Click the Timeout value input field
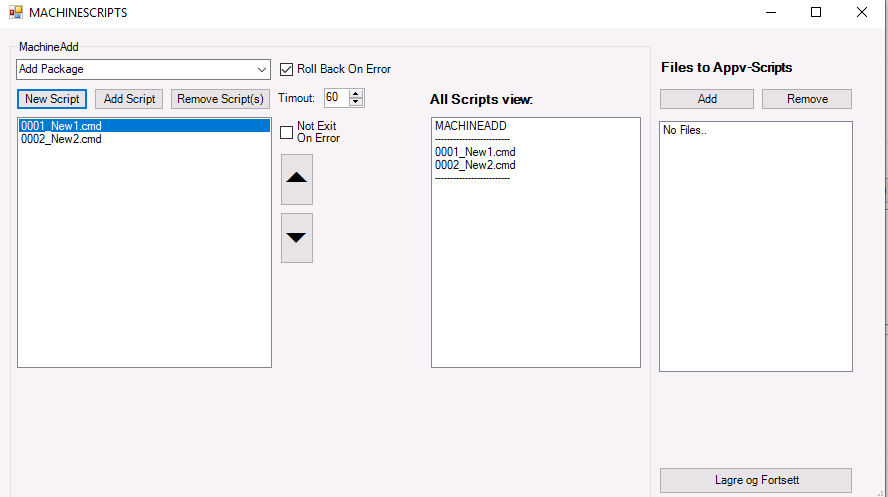The width and height of the screenshot is (888, 497). (x=335, y=98)
